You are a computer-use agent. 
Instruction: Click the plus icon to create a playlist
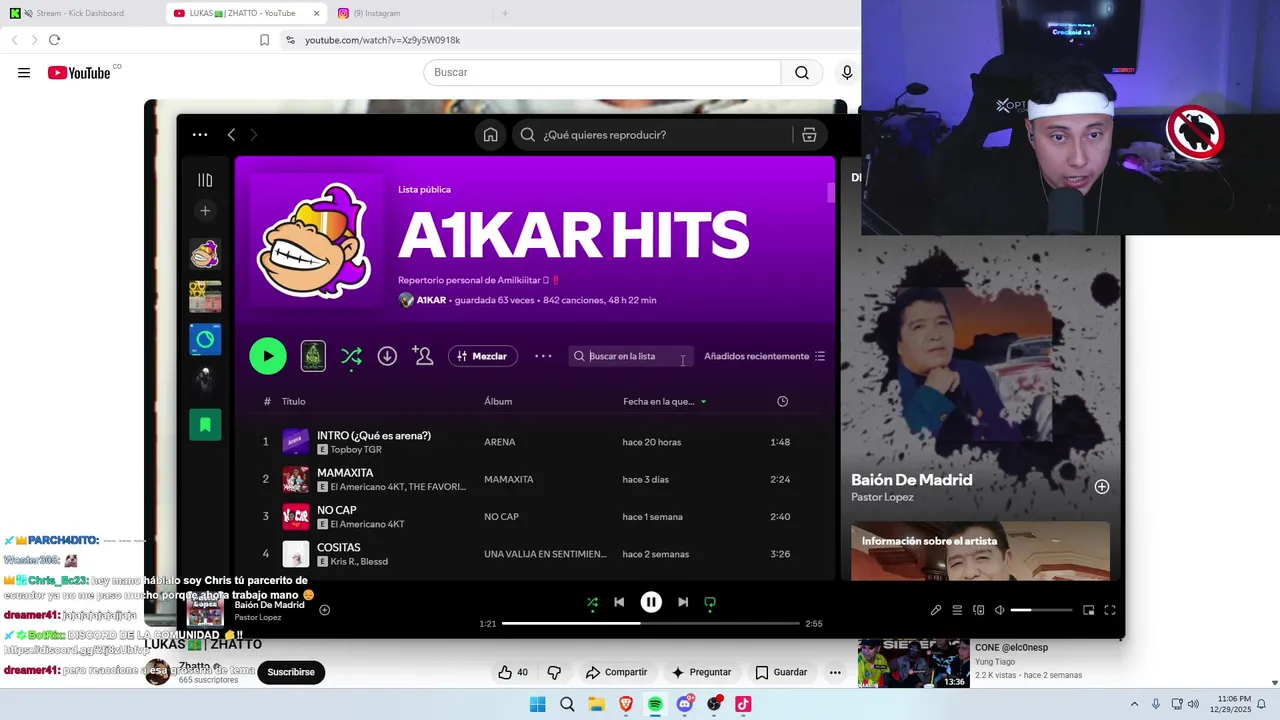205,211
